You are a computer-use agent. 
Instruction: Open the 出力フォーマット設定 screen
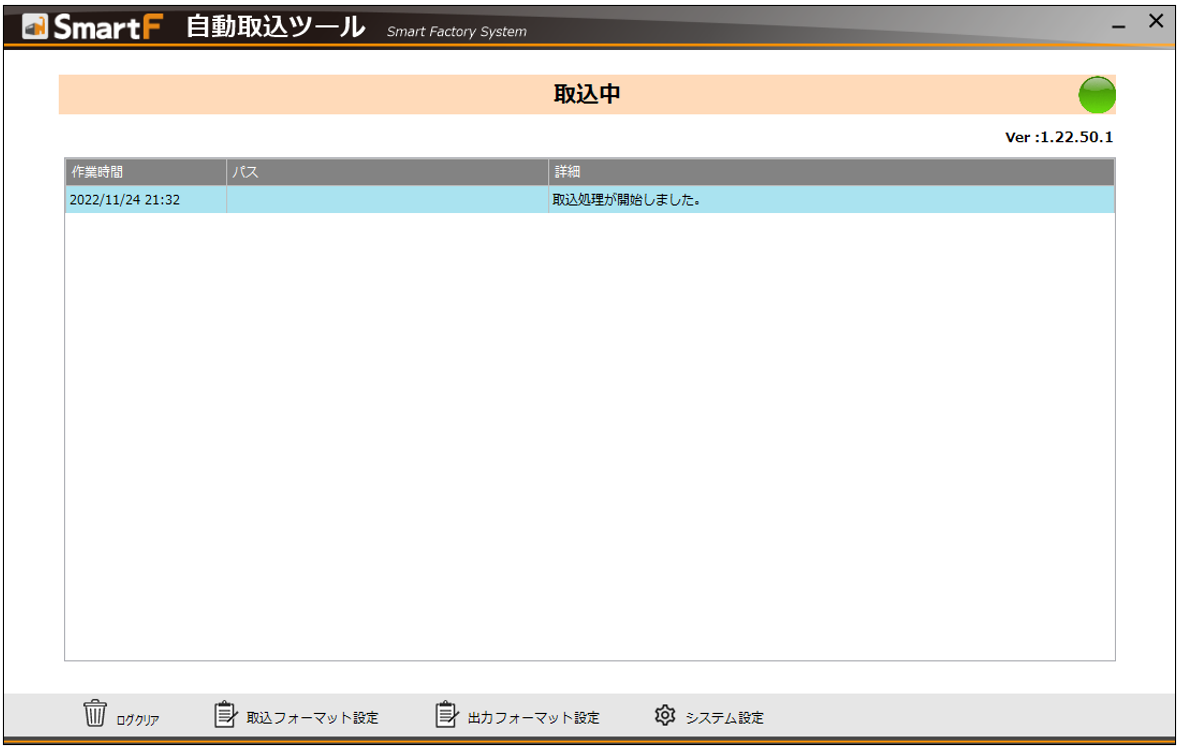(x=531, y=716)
